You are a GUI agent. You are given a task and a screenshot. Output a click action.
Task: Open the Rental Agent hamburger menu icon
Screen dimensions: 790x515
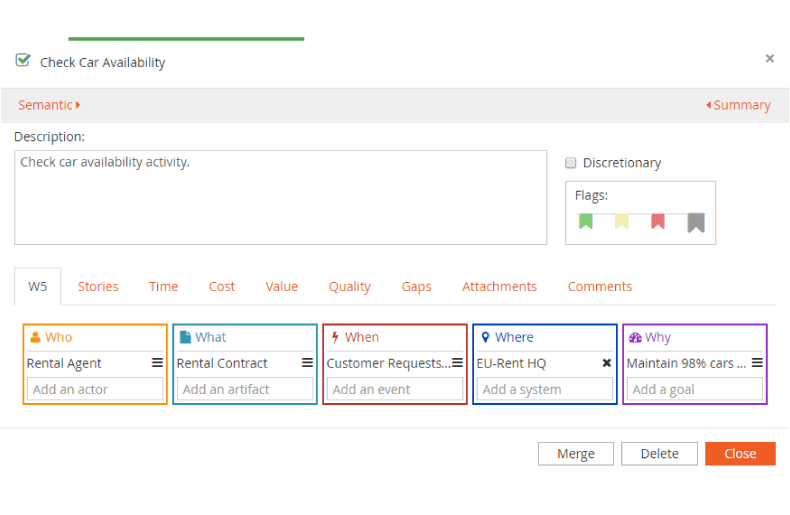point(157,363)
